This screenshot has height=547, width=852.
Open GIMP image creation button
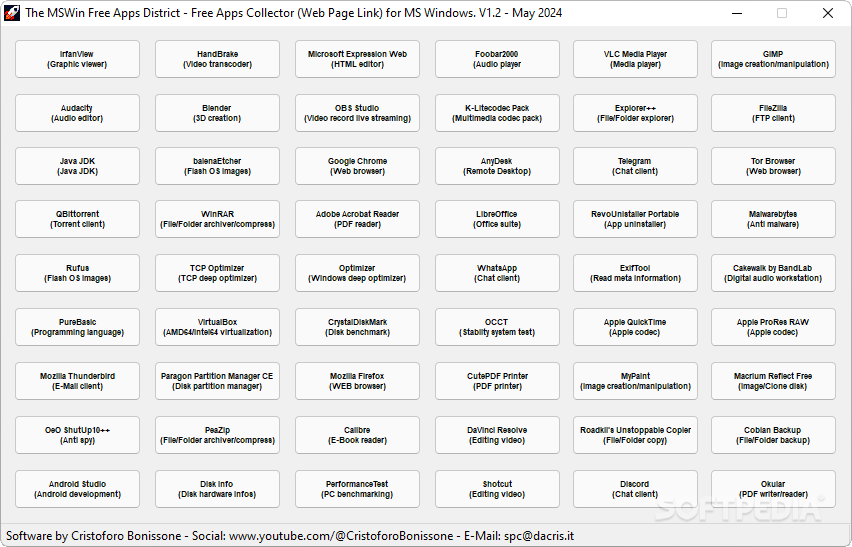point(773,59)
